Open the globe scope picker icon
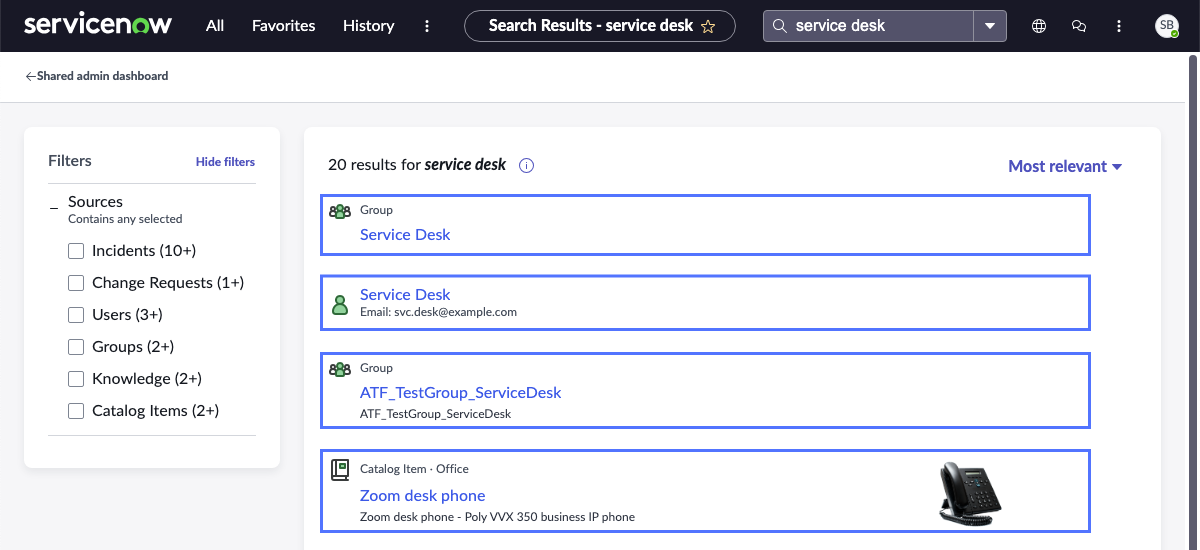The height and width of the screenshot is (550, 1200). click(x=1039, y=26)
